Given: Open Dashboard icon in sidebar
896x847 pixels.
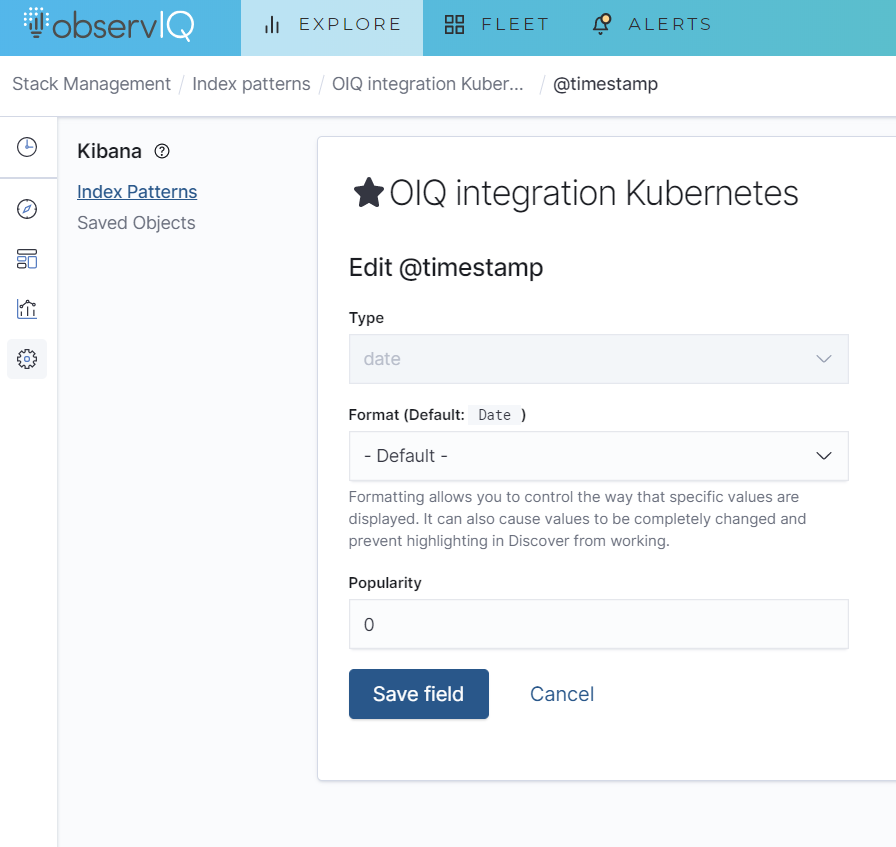Looking at the screenshot, I should 27,259.
